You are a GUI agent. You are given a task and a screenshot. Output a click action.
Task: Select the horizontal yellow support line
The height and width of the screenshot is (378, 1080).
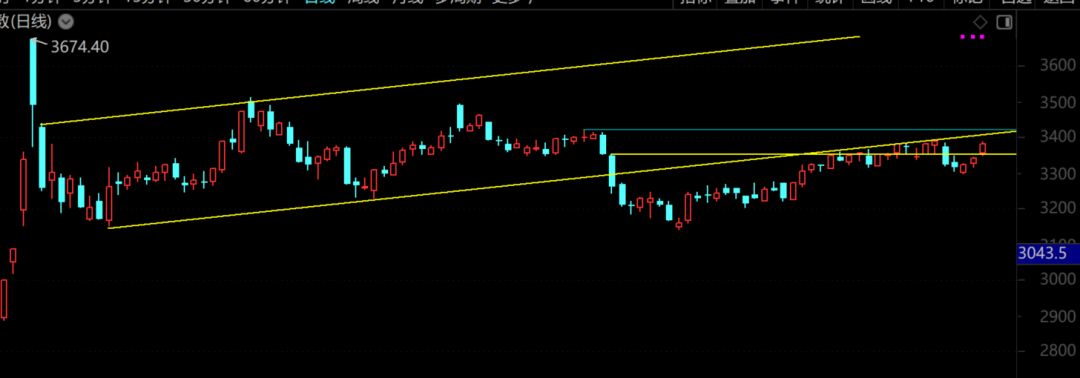(813, 154)
